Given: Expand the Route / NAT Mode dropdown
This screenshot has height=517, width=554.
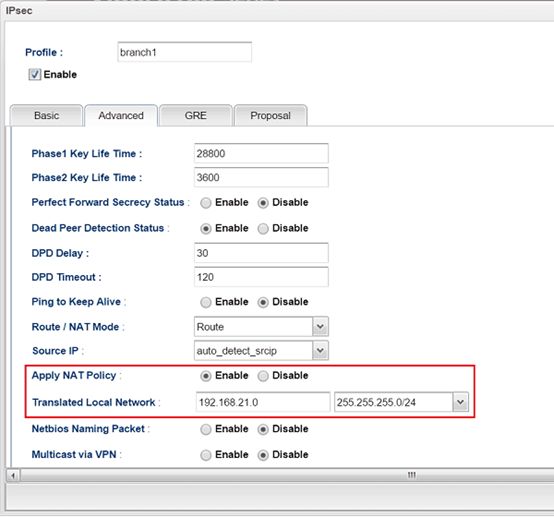Looking at the screenshot, I should click(x=320, y=327).
